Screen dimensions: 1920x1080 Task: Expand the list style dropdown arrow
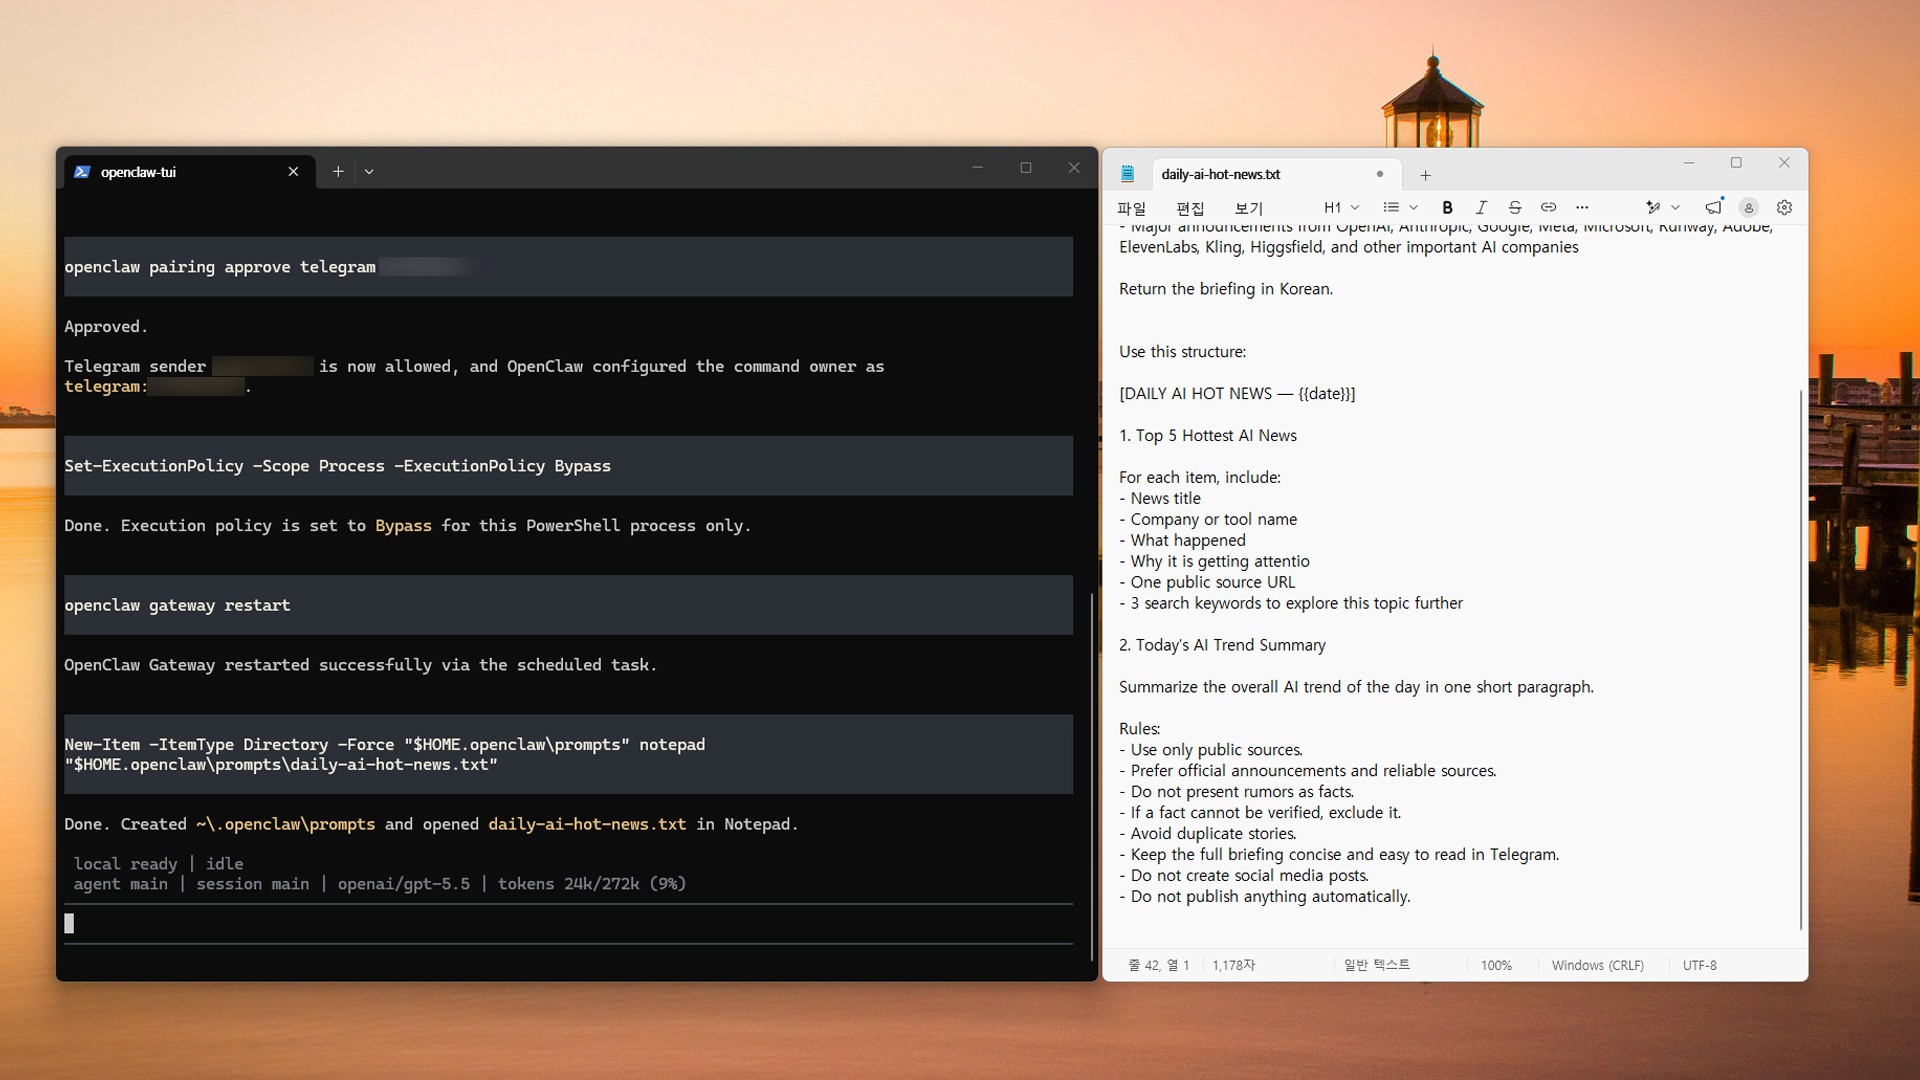(1413, 207)
